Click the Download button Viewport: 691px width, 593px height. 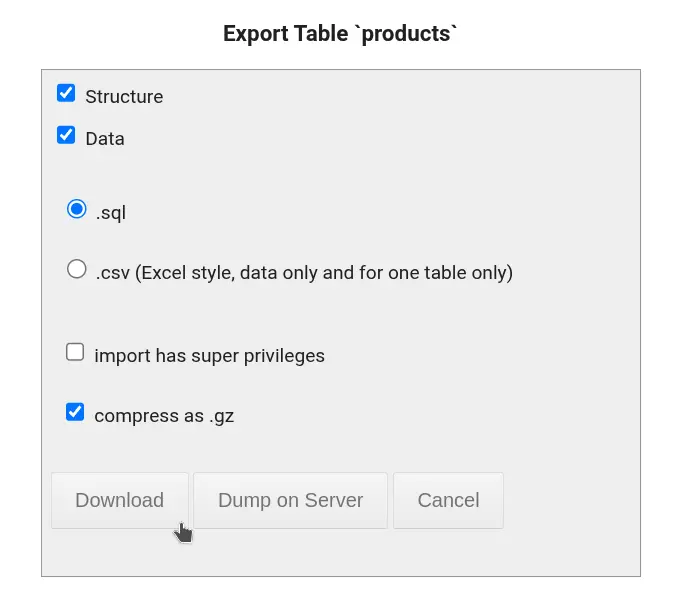click(120, 500)
